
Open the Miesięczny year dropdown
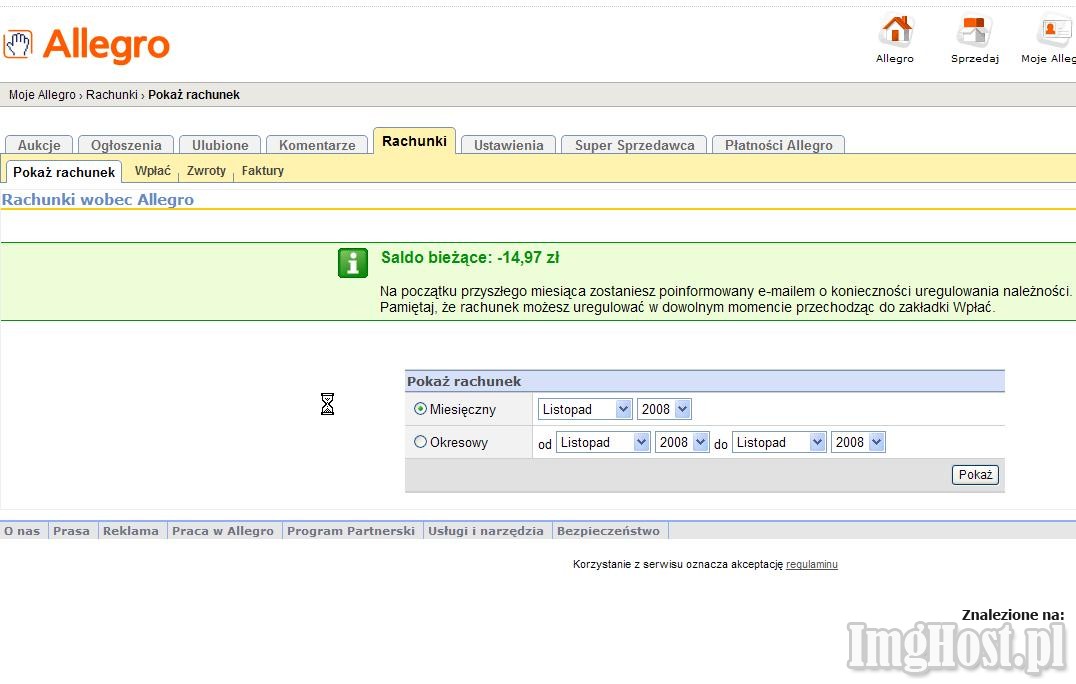664,409
